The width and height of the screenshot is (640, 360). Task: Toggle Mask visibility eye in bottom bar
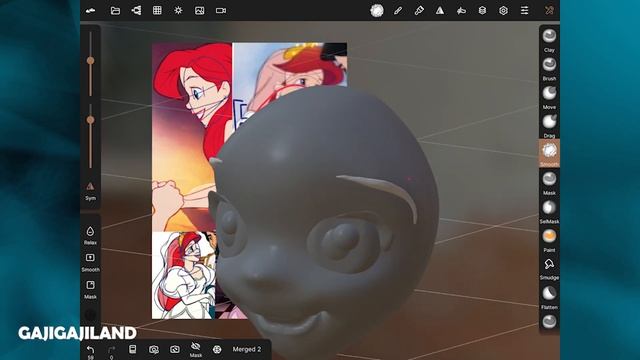(196, 349)
